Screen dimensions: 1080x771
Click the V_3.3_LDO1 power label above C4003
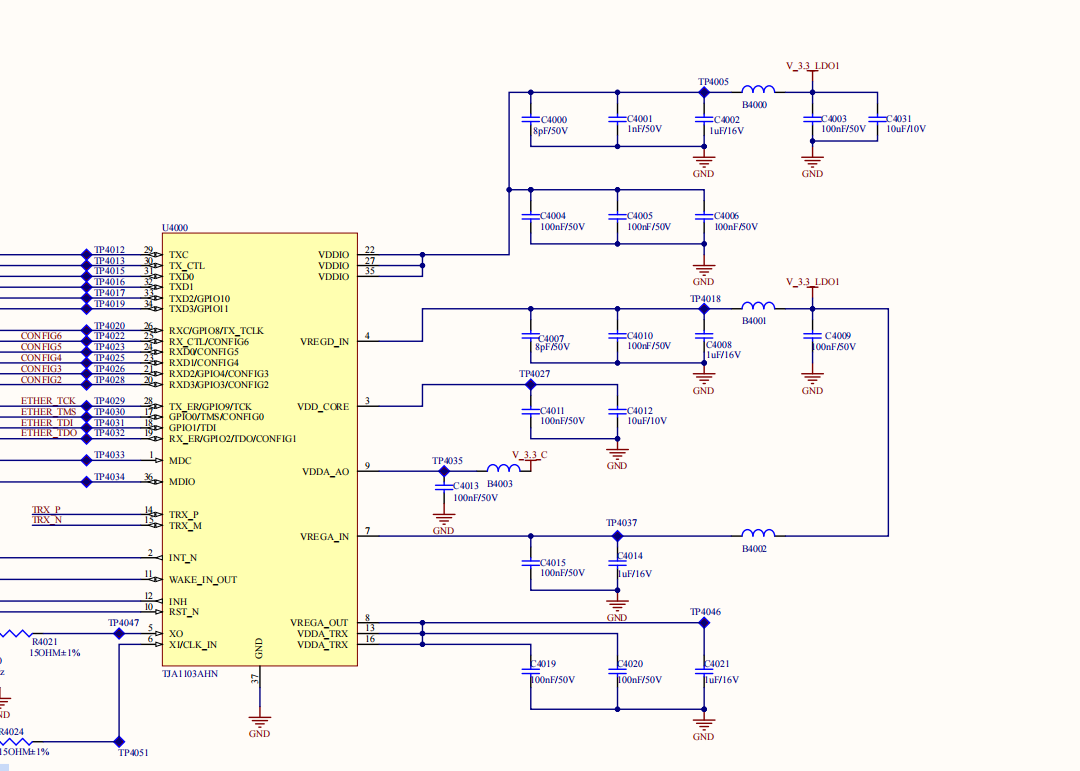813,66
